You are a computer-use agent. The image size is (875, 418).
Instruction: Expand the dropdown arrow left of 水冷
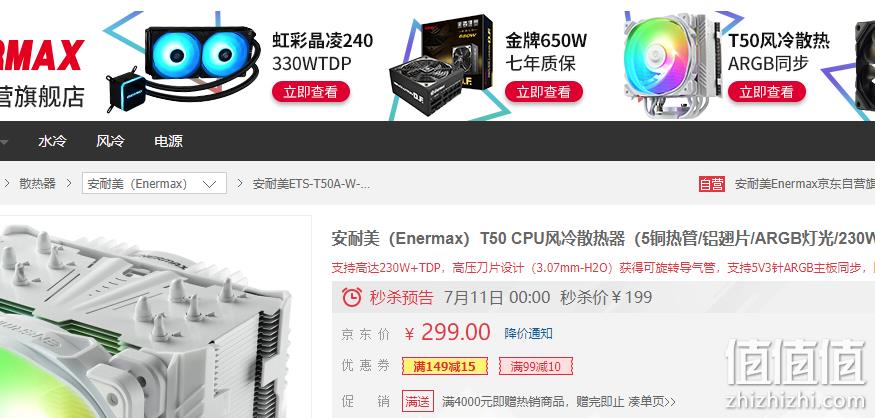point(3,142)
